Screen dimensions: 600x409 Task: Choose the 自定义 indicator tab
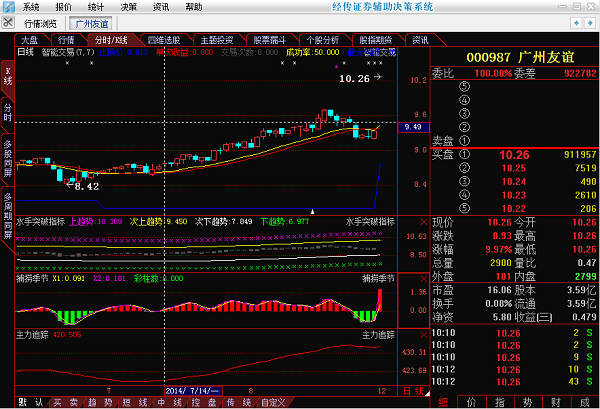point(273,402)
